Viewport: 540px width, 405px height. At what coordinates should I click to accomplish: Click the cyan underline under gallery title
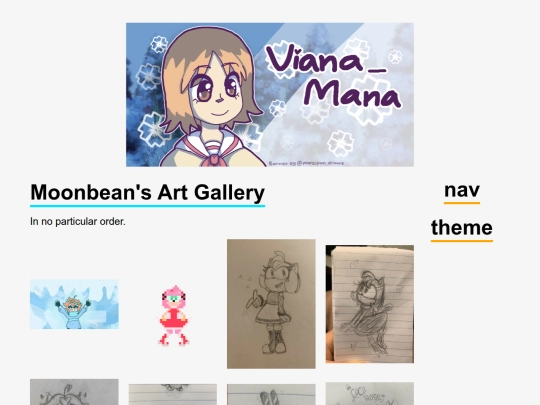tap(147, 206)
